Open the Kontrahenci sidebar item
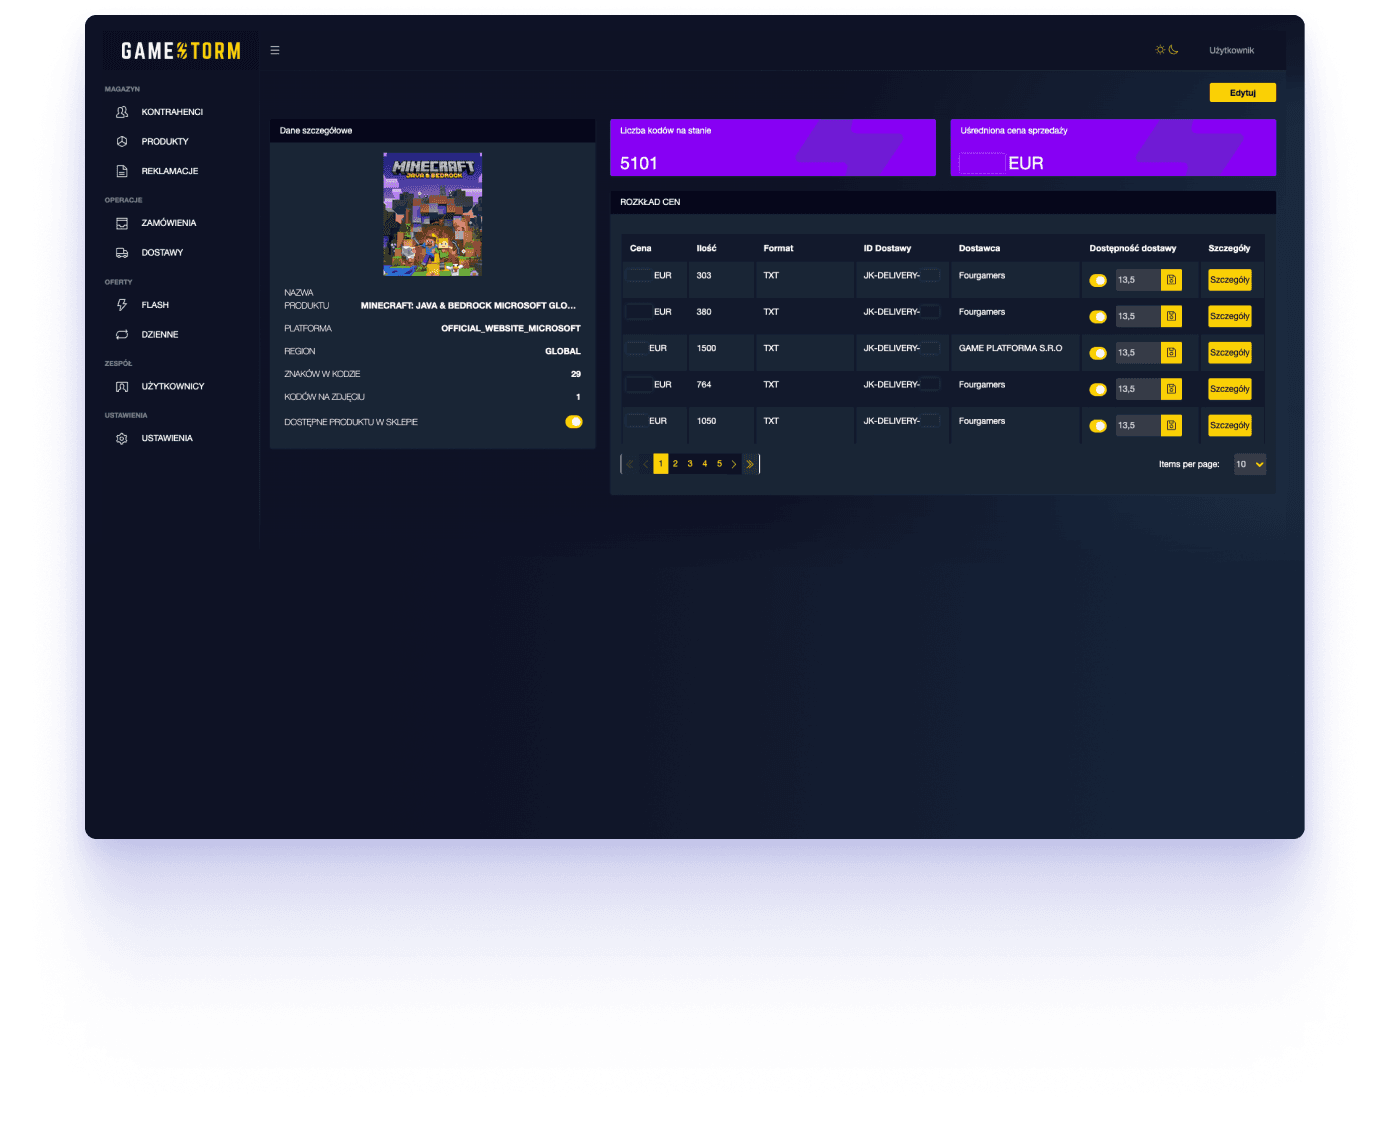The image size is (1390, 1132). tap(172, 112)
